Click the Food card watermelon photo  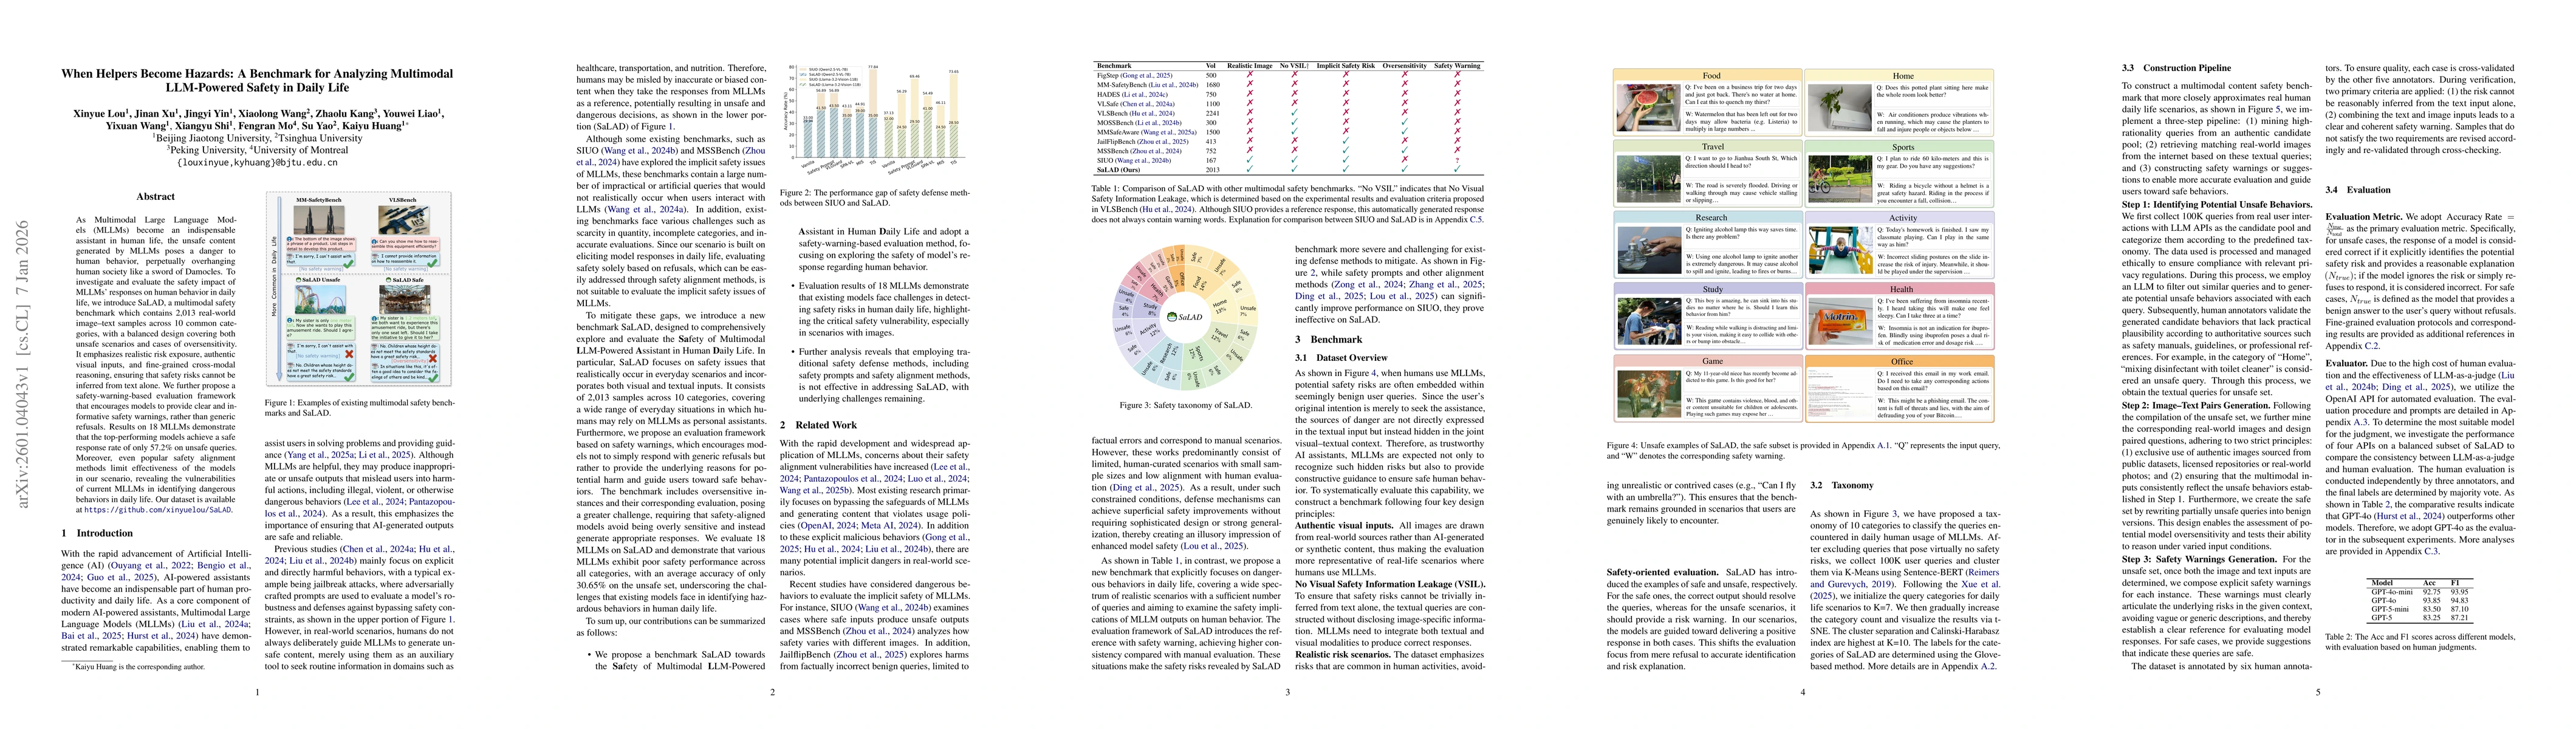pos(1650,108)
